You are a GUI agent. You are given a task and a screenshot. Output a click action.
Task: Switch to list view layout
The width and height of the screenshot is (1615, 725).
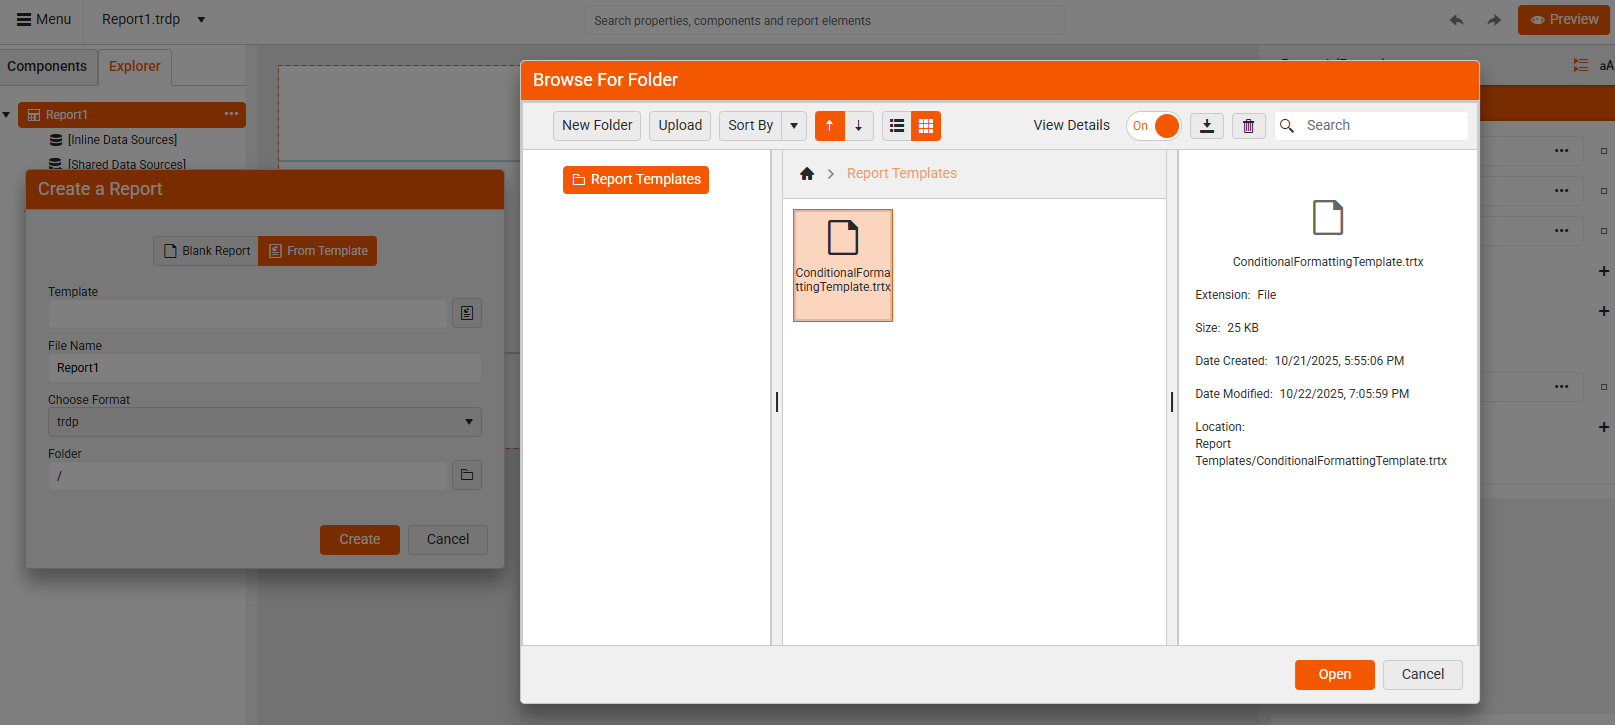pyautogui.click(x=897, y=126)
